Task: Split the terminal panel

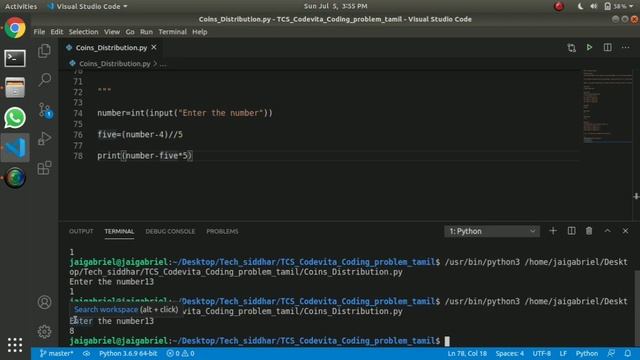Action: click(571, 231)
